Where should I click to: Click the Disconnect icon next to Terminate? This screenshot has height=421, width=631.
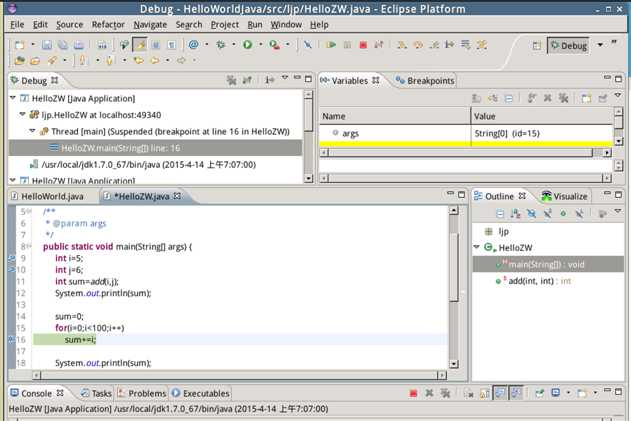[379, 45]
